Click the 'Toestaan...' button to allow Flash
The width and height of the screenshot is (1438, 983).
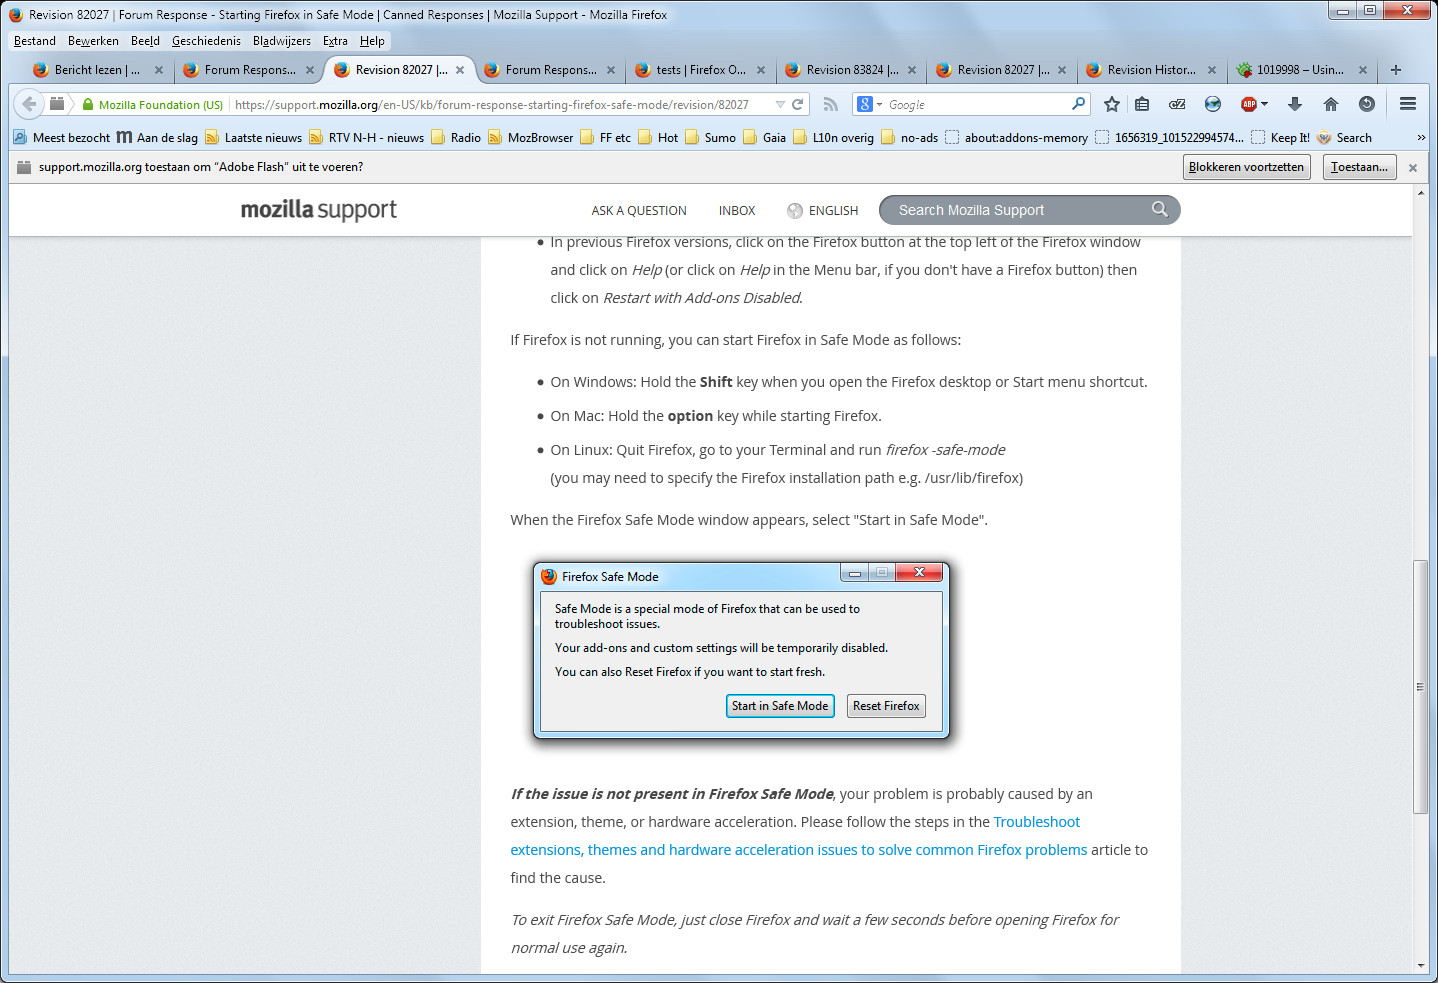pos(1359,167)
